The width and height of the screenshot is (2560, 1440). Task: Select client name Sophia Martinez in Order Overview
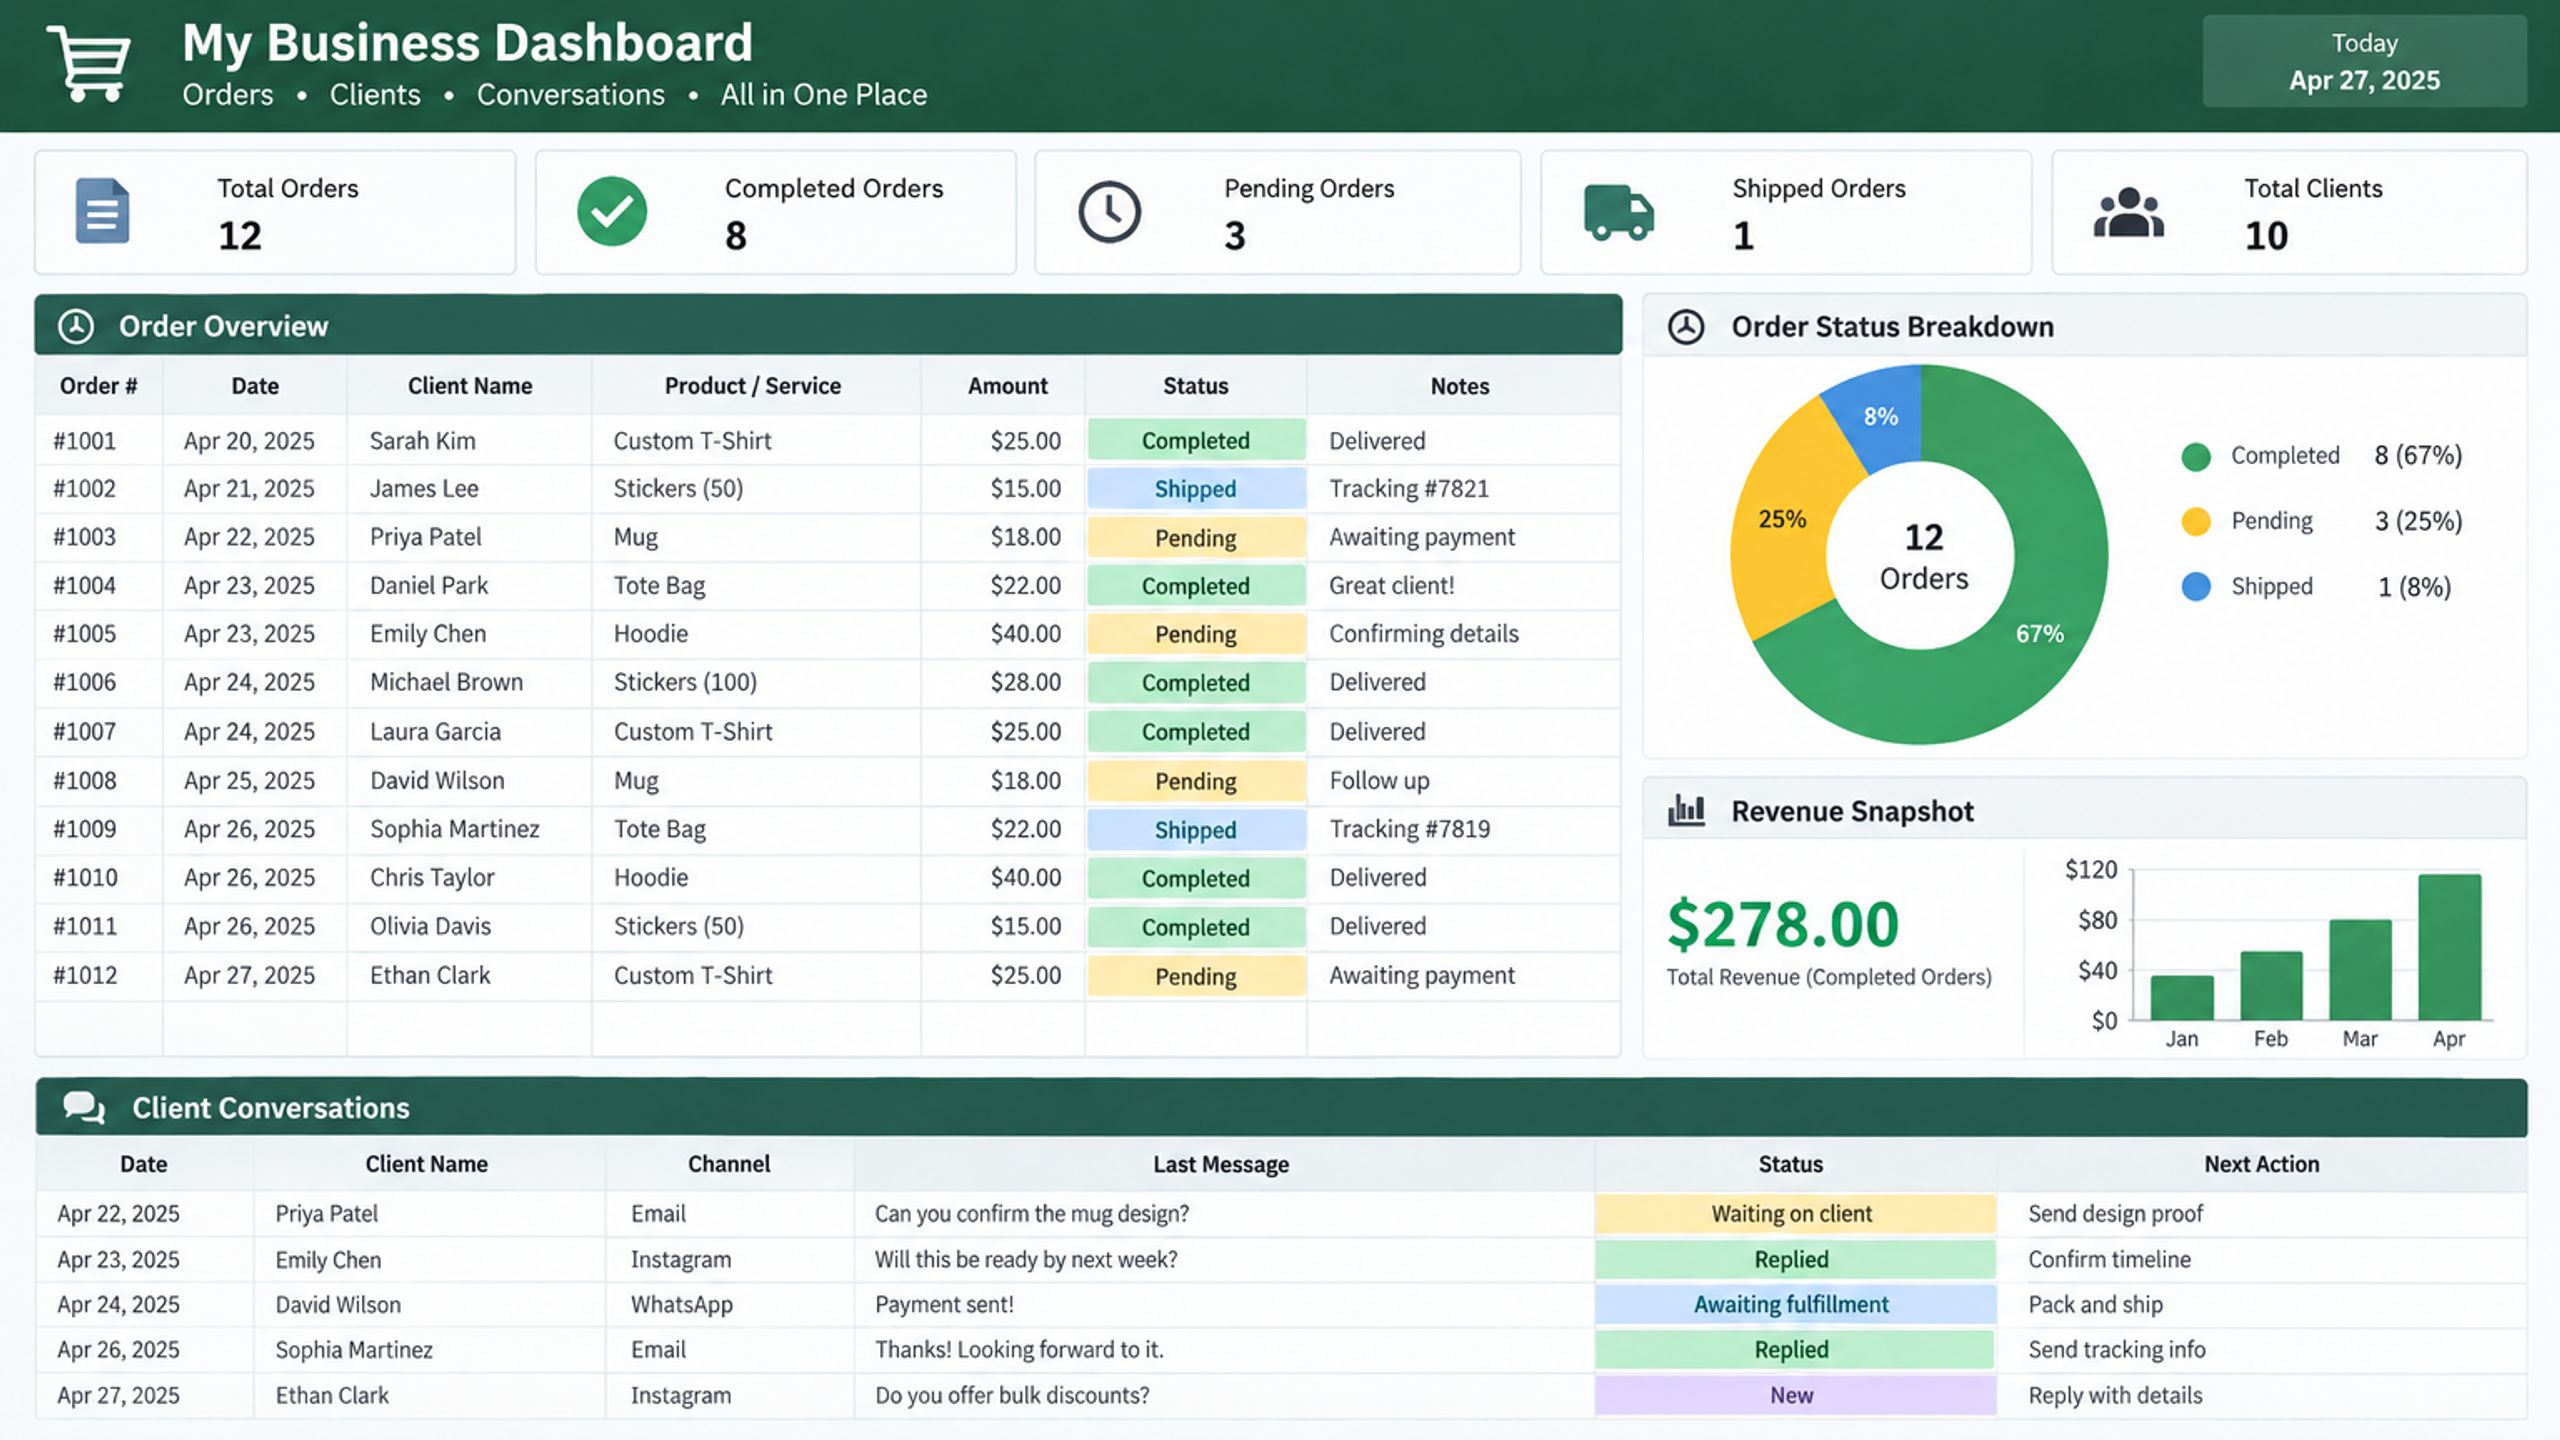(455, 829)
